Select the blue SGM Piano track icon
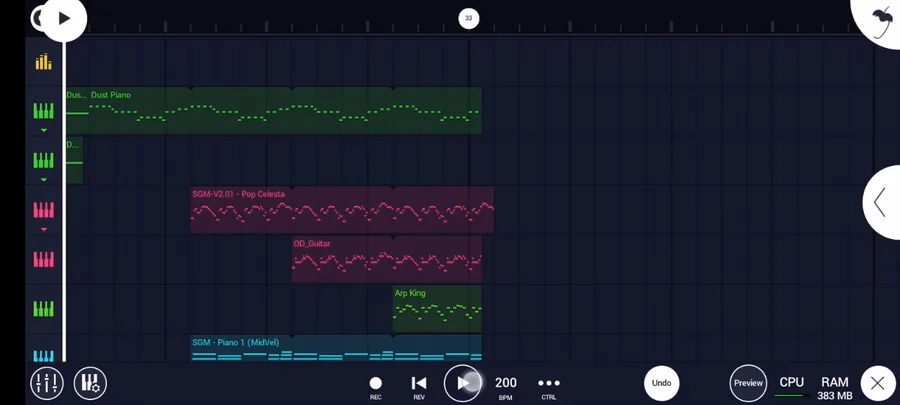Image resolution: width=900 pixels, height=405 pixels. tap(44, 356)
